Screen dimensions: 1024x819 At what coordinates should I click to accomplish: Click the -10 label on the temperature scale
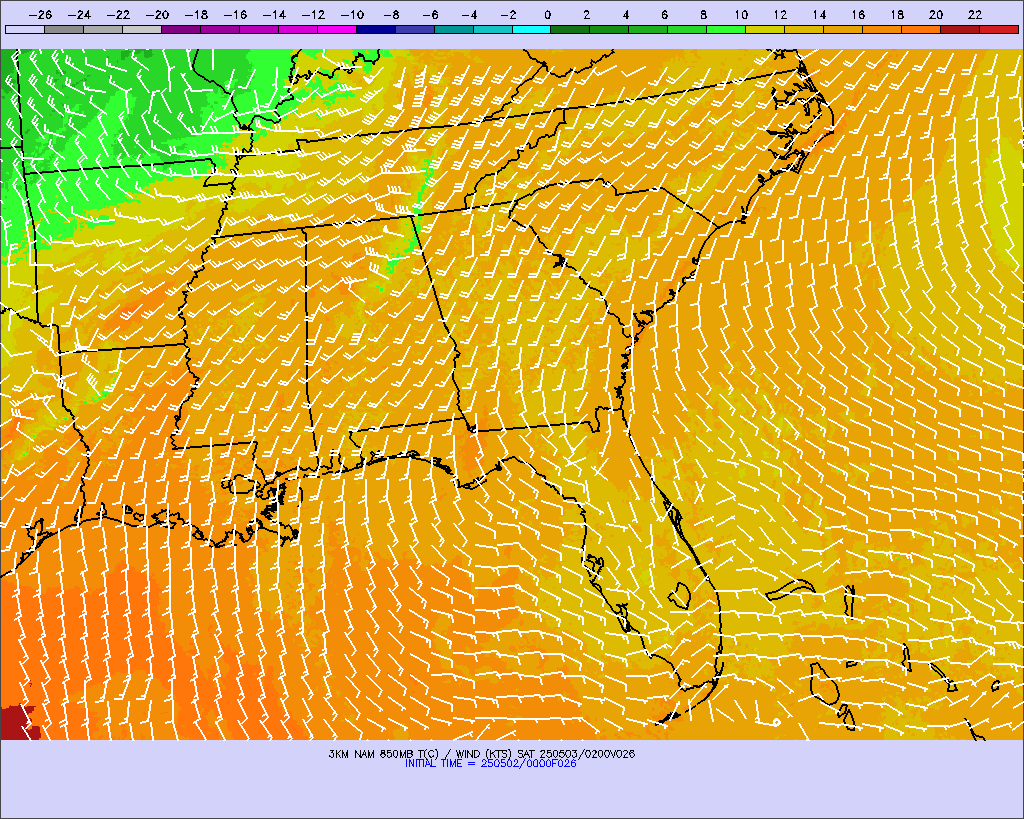point(353,15)
